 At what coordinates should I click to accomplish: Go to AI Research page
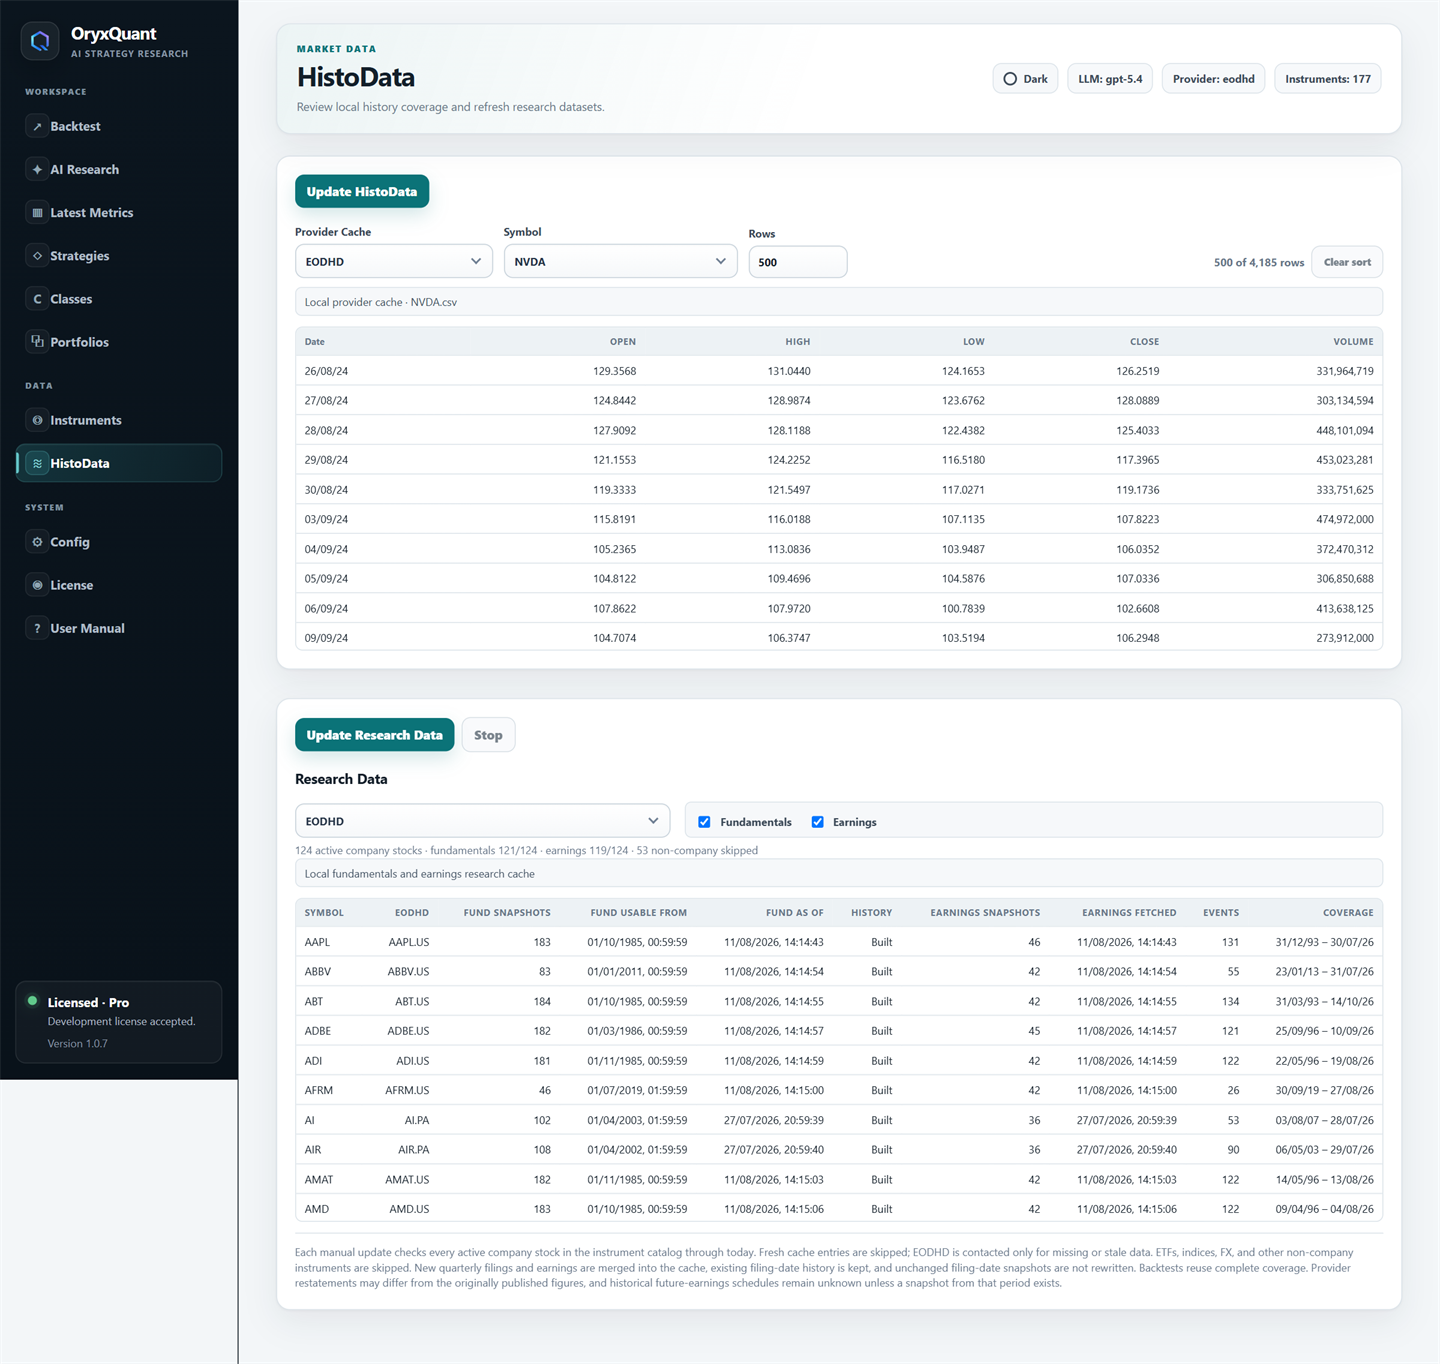(119, 170)
